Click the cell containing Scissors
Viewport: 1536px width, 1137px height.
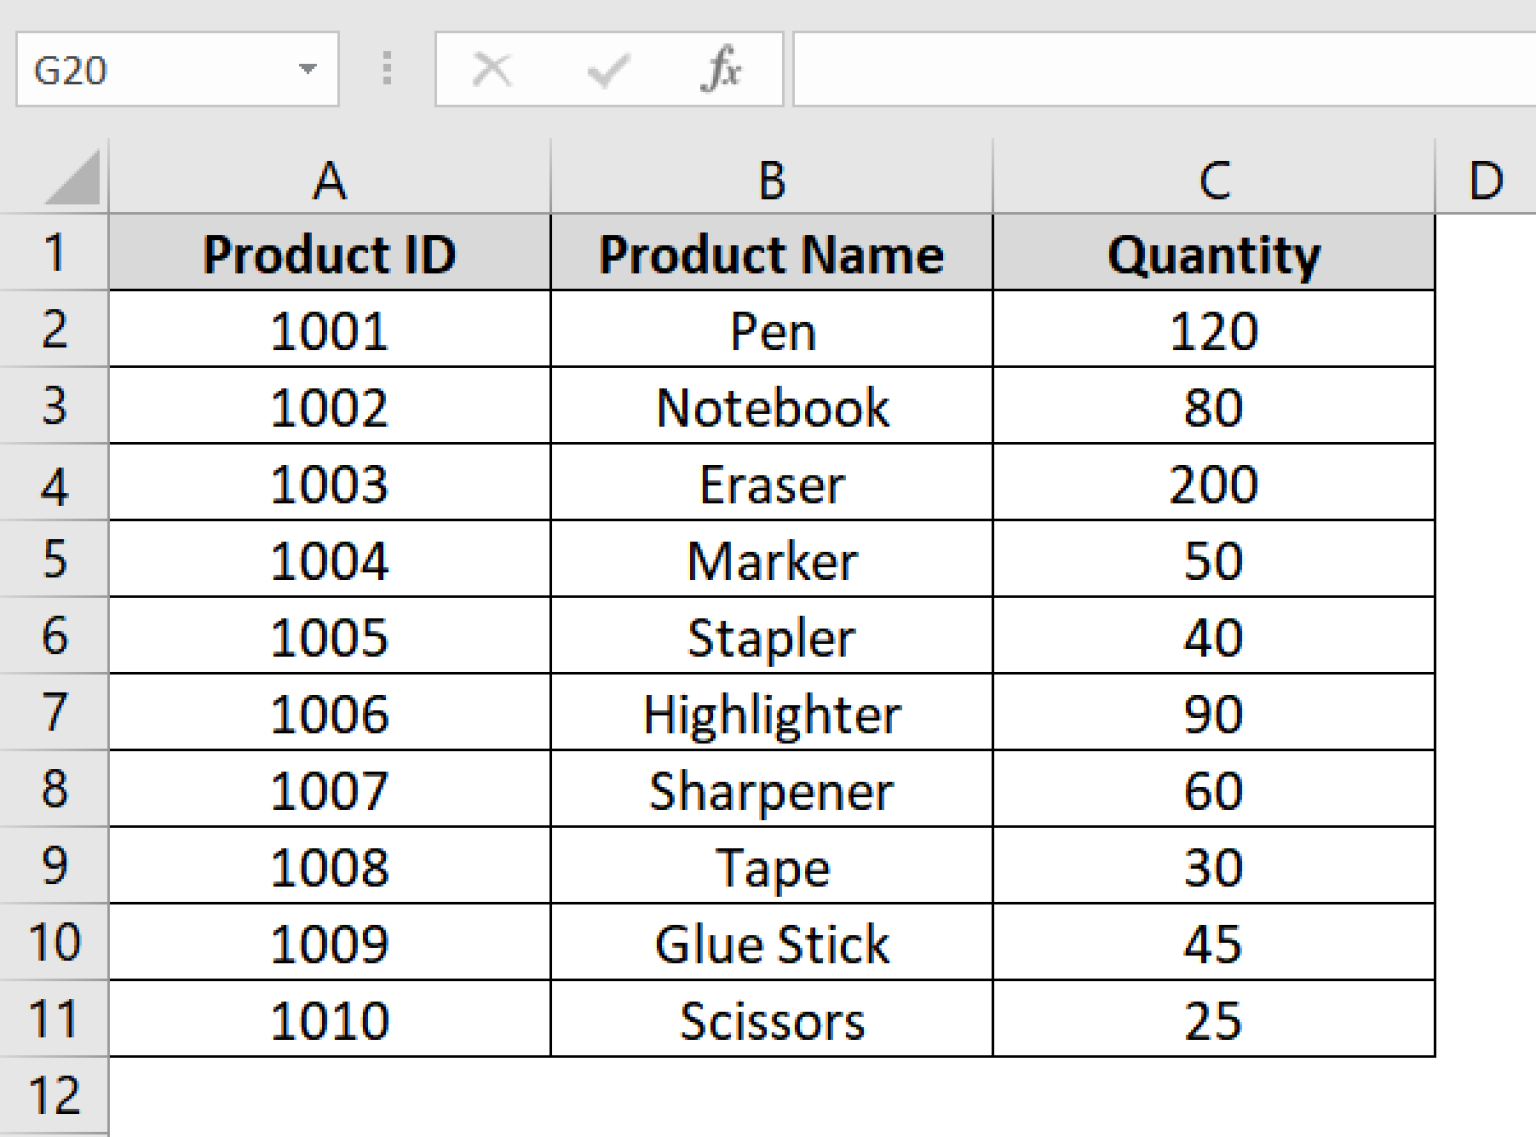(771, 1019)
